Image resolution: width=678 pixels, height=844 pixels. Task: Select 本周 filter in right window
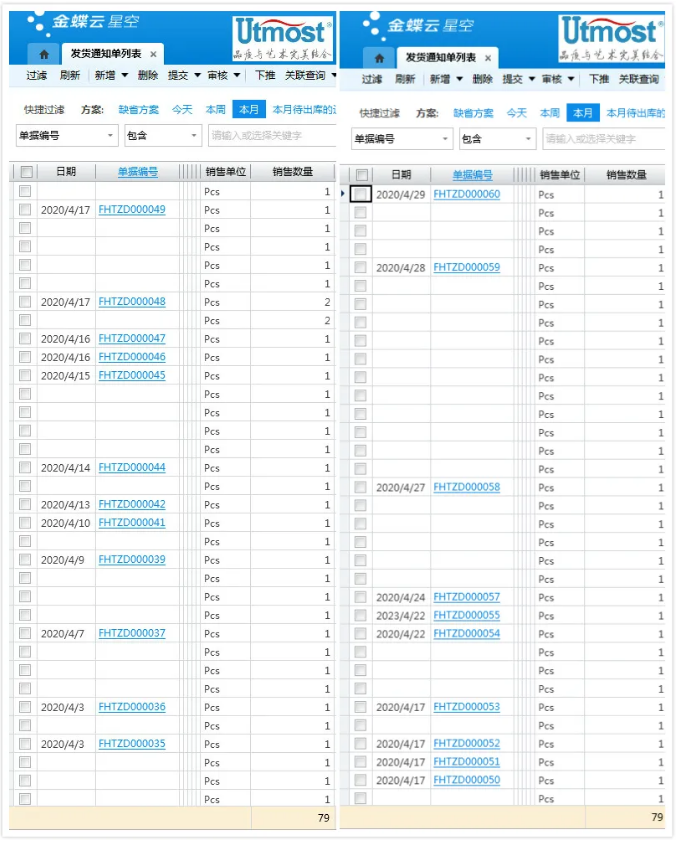(550, 113)
